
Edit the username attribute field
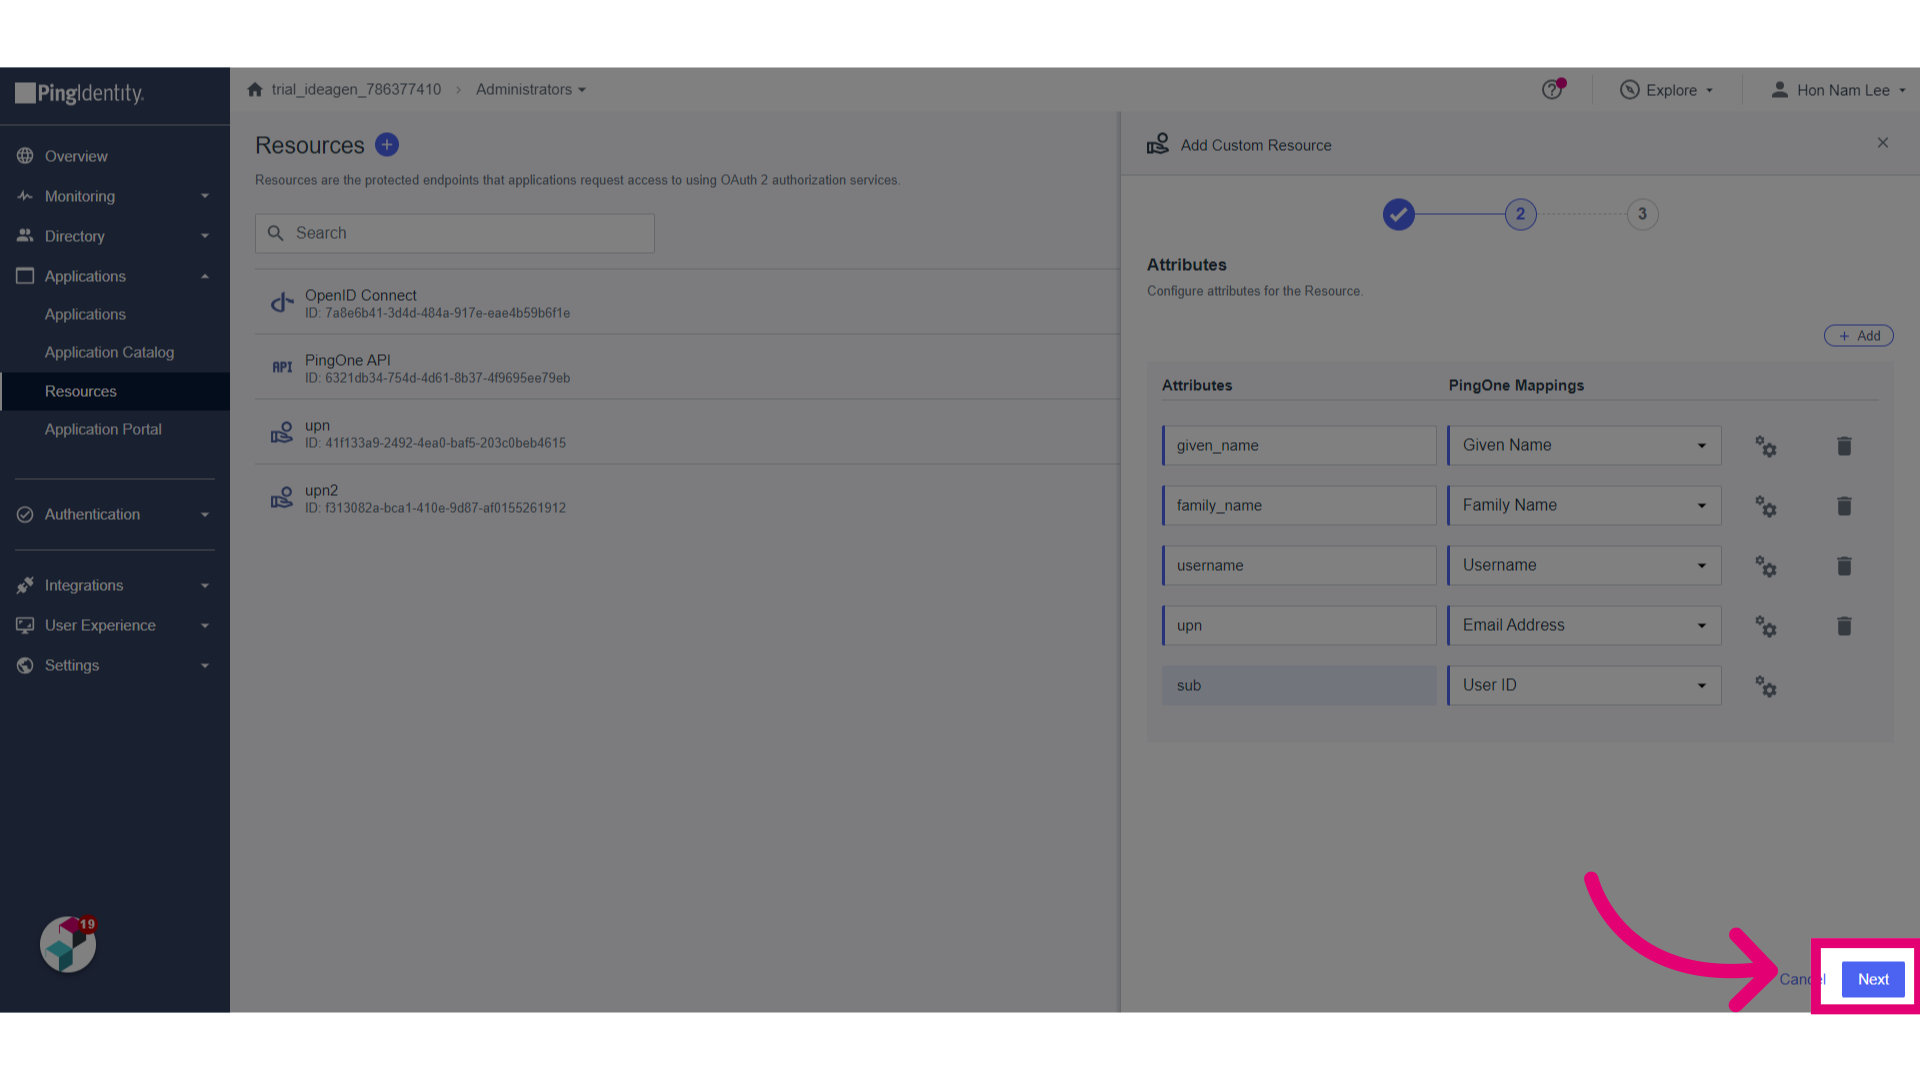pos(1299,565)
